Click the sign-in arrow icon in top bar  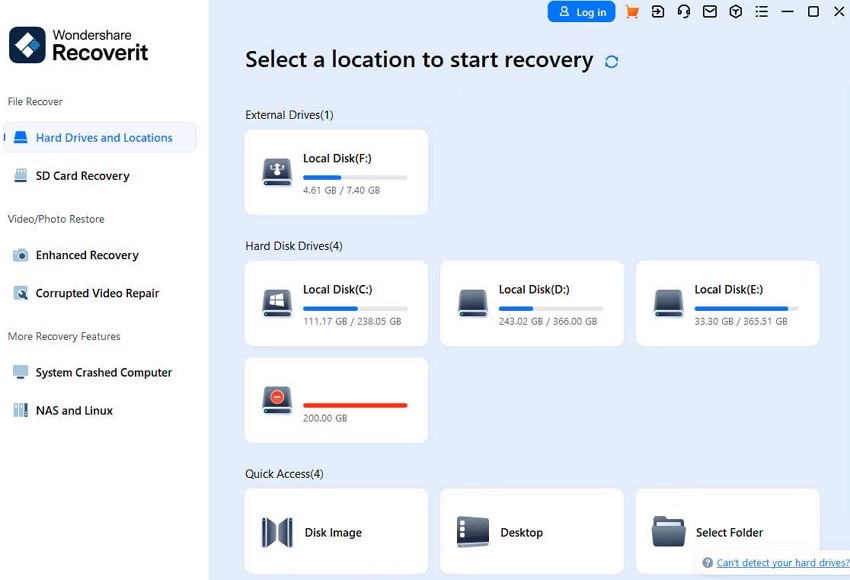point(658,12)
